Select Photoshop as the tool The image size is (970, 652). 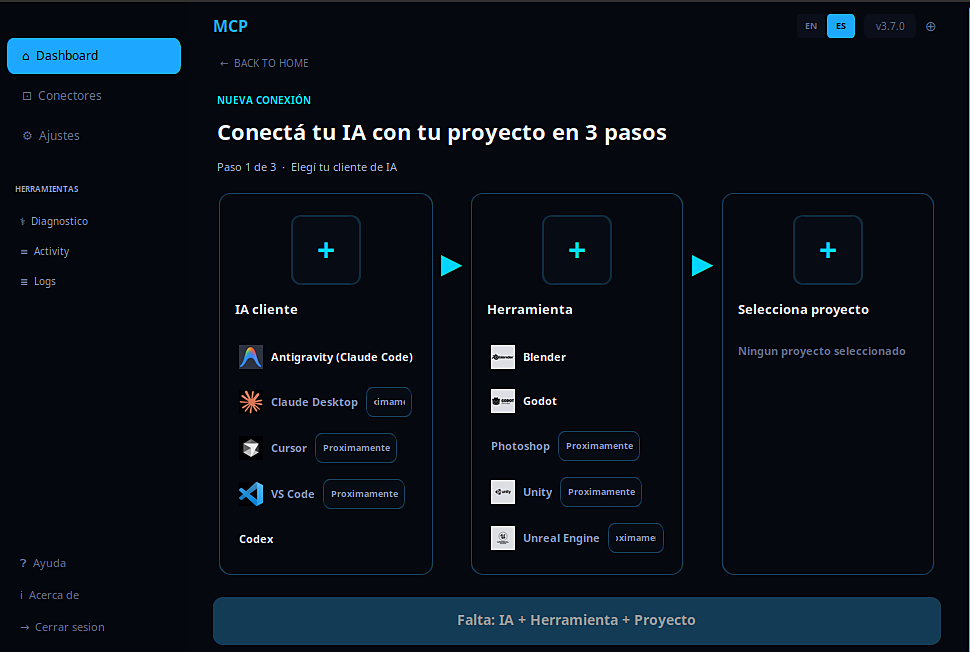click(520, 446)
